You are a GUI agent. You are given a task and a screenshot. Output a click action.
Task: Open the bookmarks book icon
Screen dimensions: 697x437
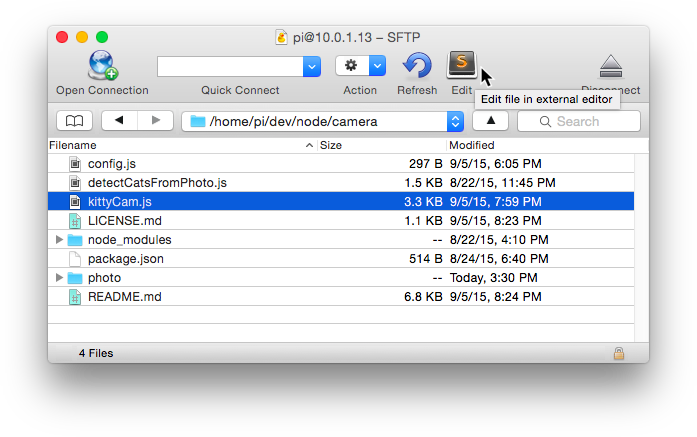coord(74,121)
